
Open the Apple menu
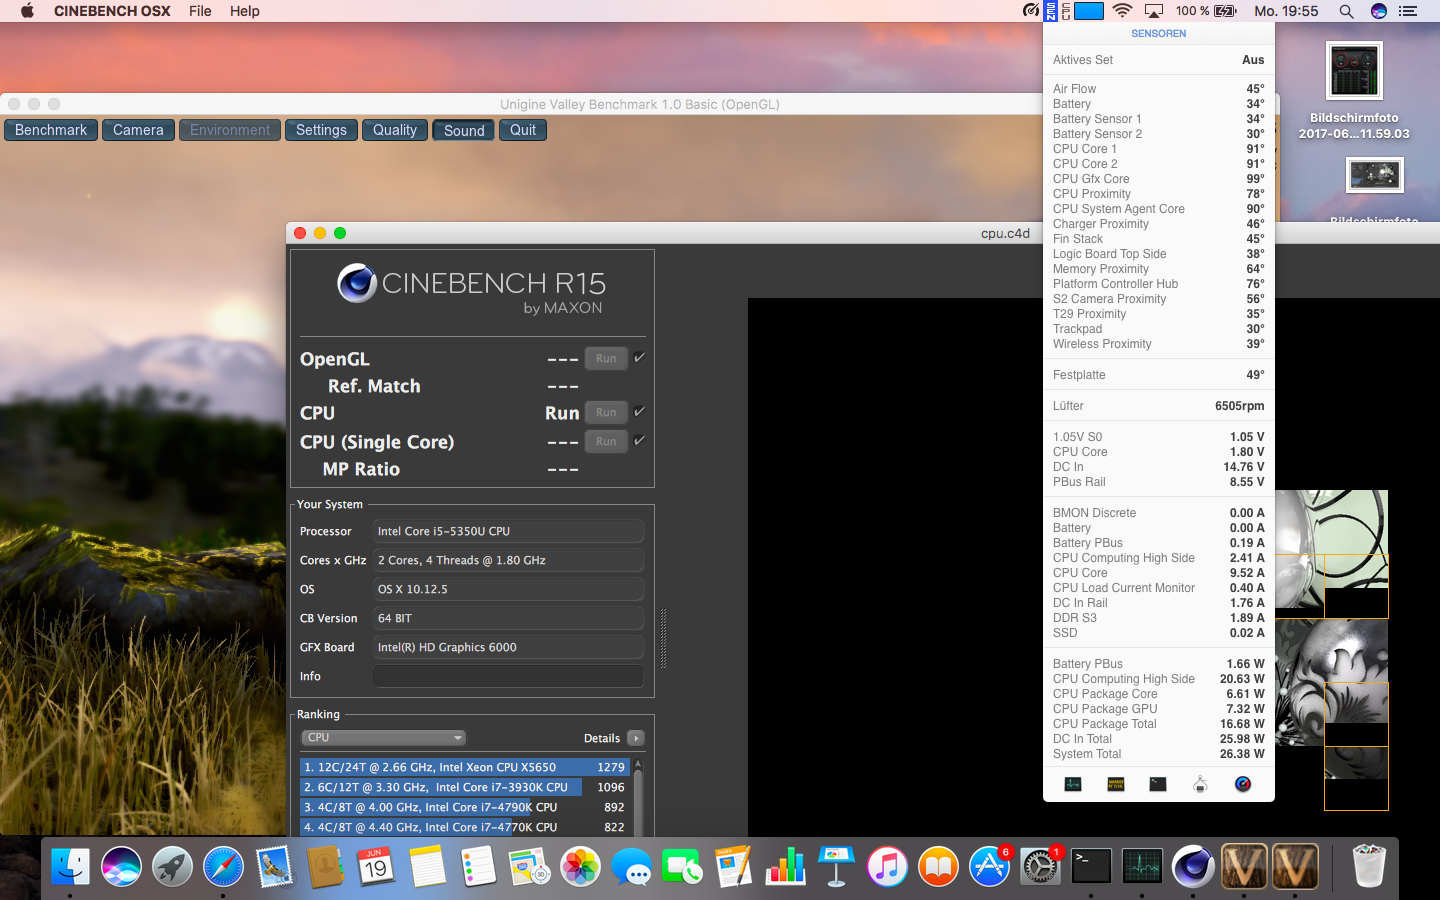[x=27, y=11]
